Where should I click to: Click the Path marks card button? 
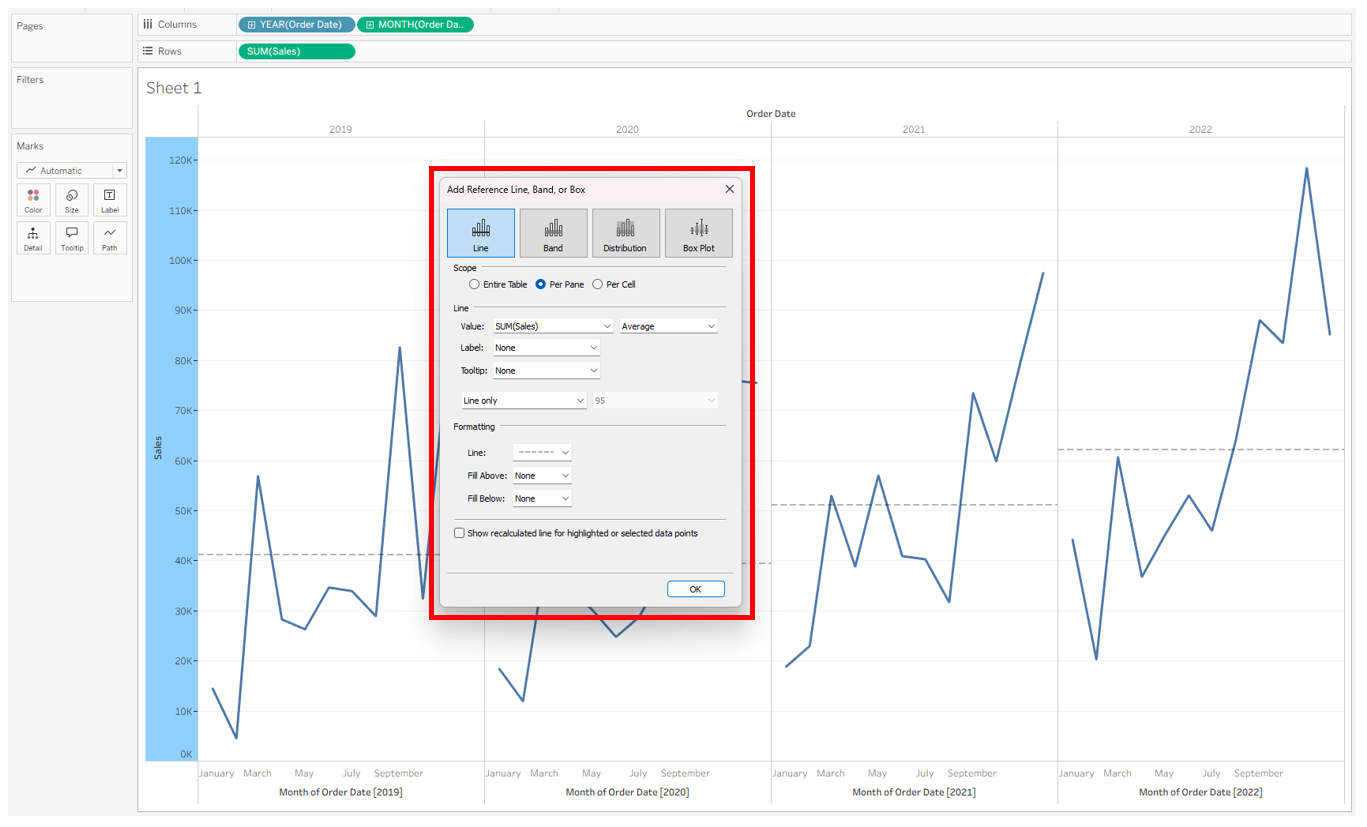point(110,238)
